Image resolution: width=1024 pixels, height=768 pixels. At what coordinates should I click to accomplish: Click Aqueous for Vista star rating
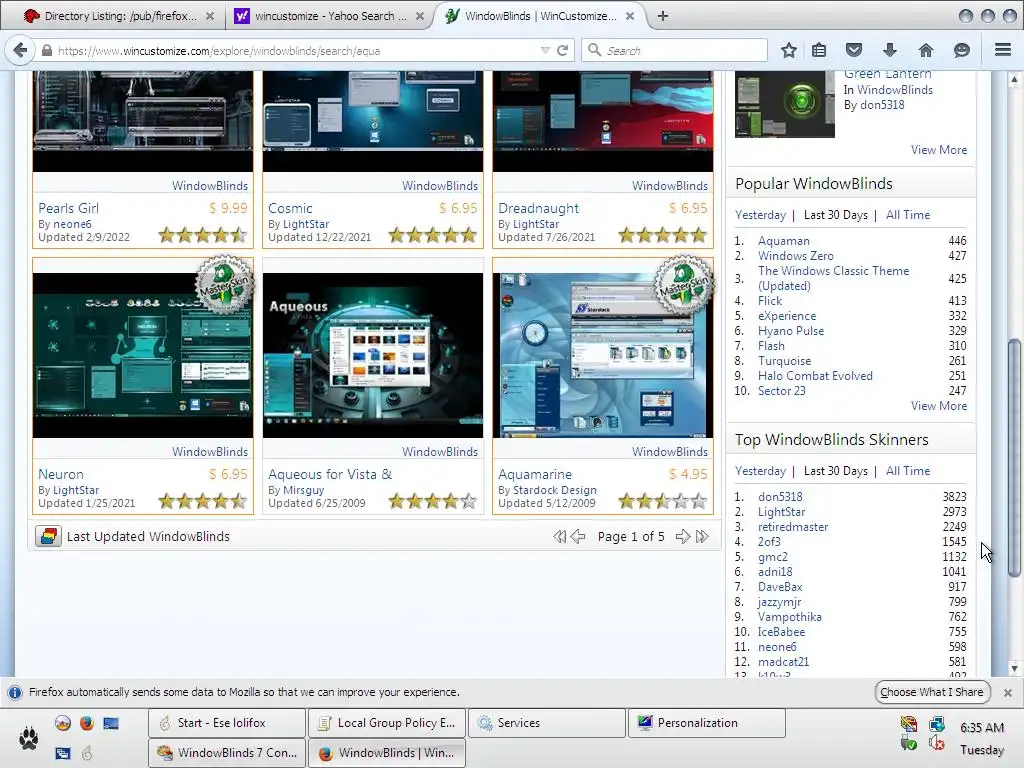click(433, 502)
